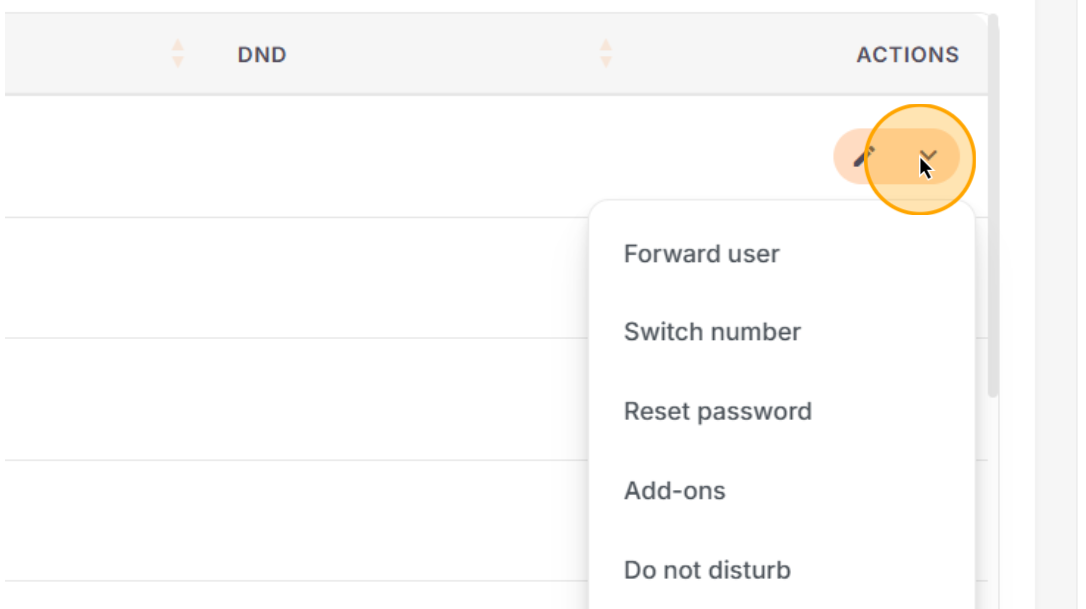Select the fourth table row under the header

click(x=296, y=520)
